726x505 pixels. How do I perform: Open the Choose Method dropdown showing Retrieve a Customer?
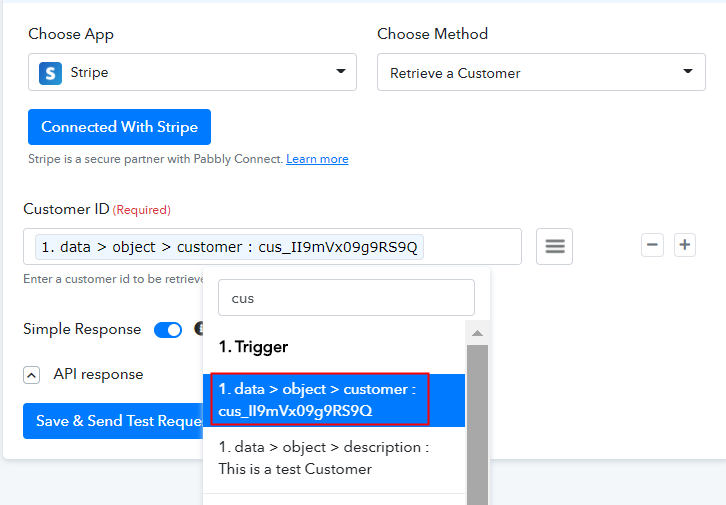click(x=541, y=72)
